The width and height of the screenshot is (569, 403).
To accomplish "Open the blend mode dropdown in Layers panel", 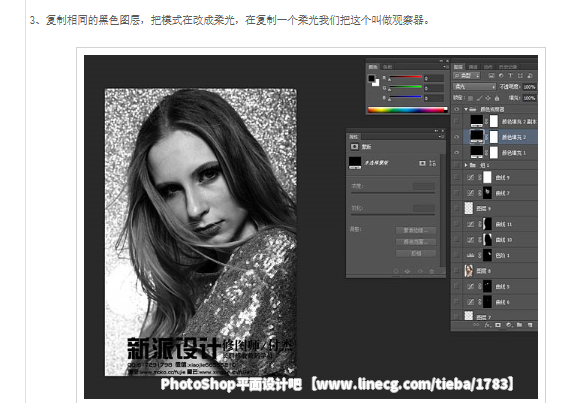I will point(474,87).
